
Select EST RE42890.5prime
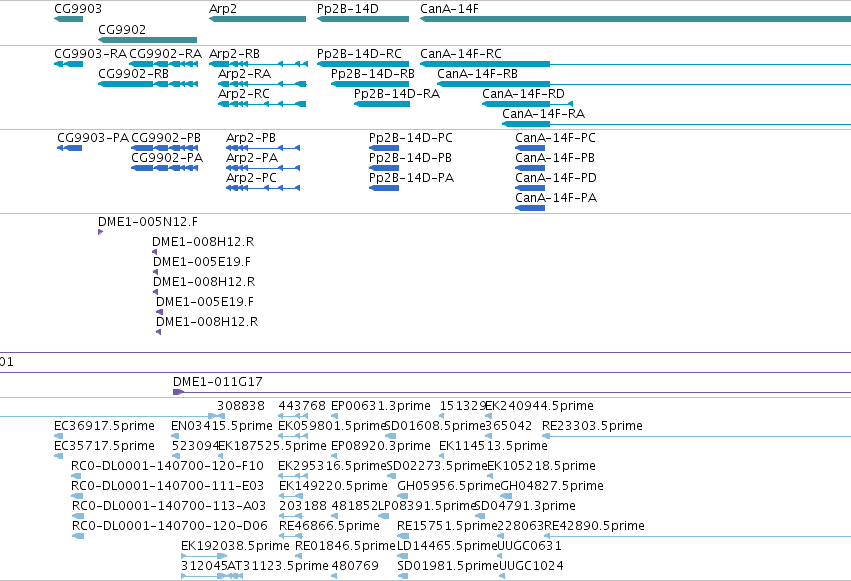[x=697, y=537]
